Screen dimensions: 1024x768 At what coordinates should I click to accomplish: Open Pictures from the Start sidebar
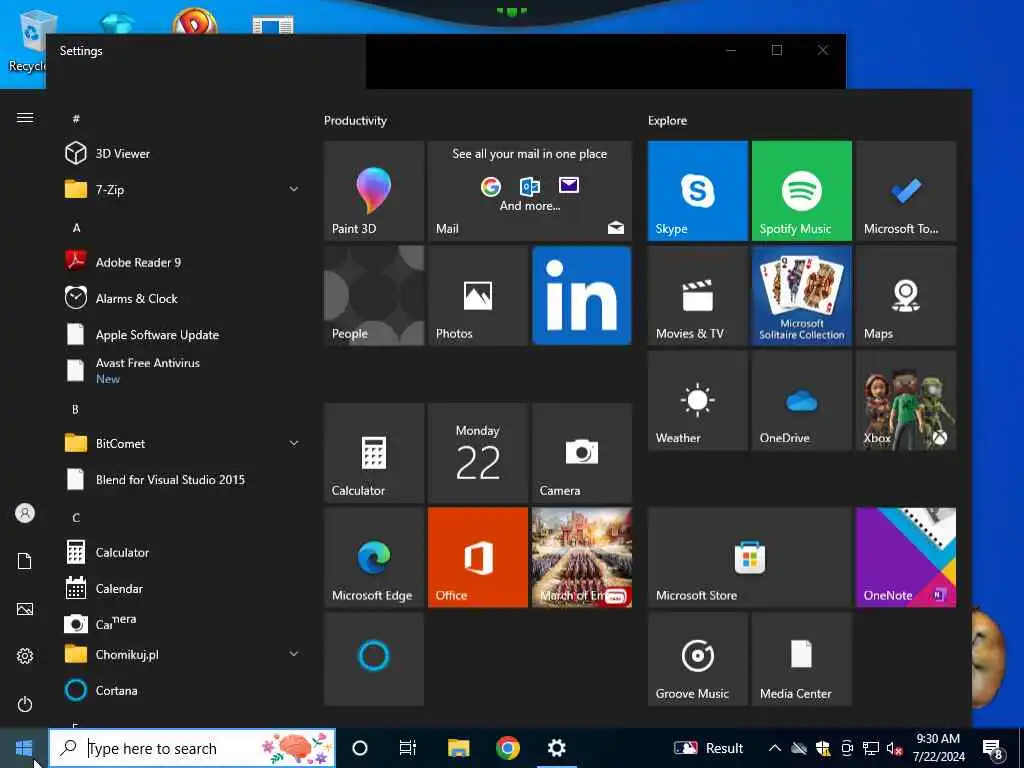tap(25, 609)
